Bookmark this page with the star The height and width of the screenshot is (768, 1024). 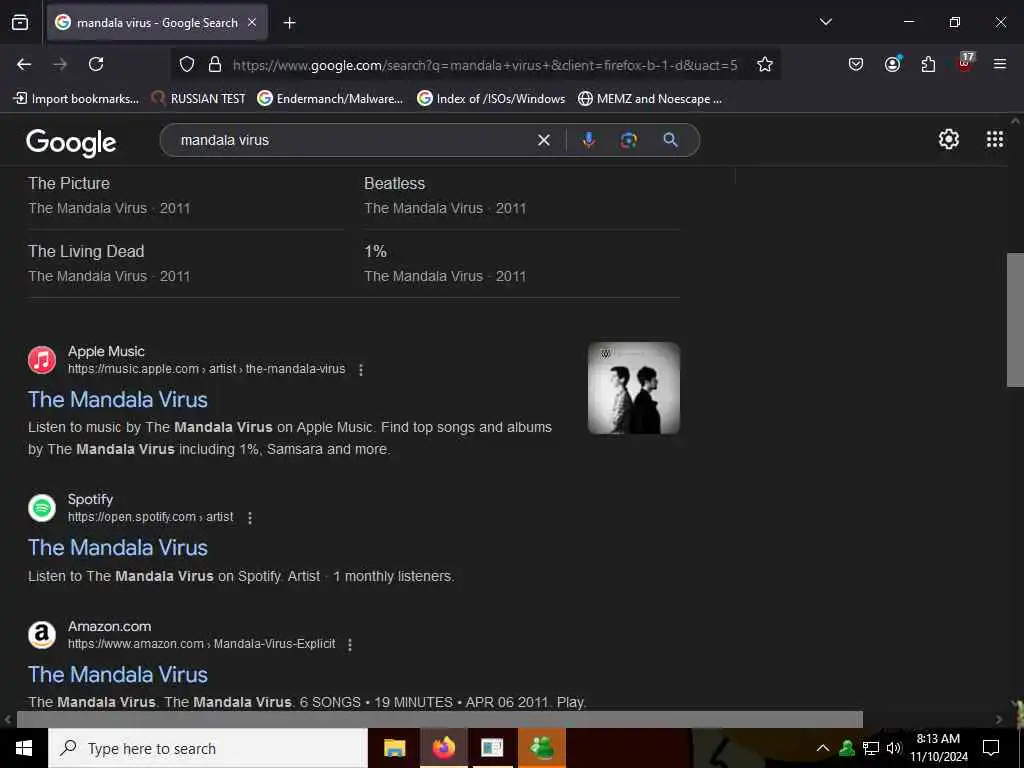765,65
